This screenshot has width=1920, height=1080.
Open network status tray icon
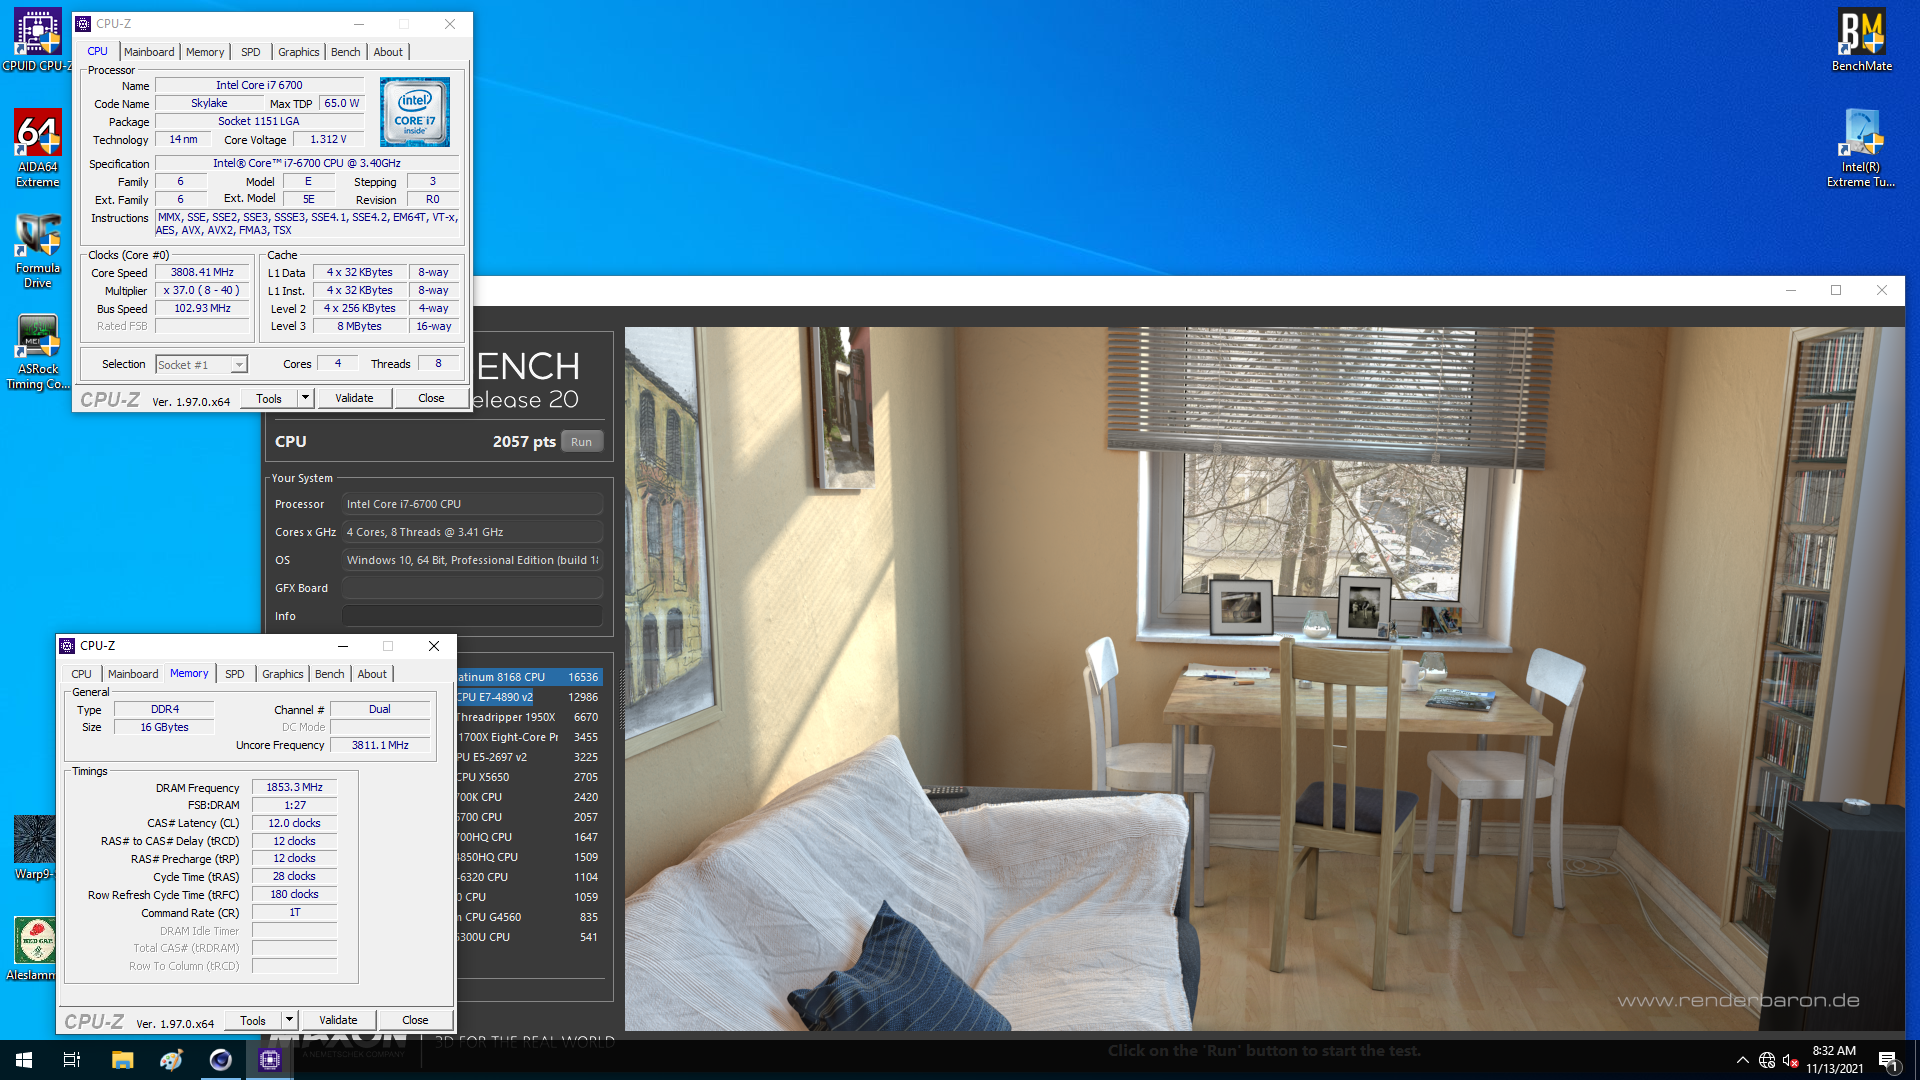coord(1767,1060)
